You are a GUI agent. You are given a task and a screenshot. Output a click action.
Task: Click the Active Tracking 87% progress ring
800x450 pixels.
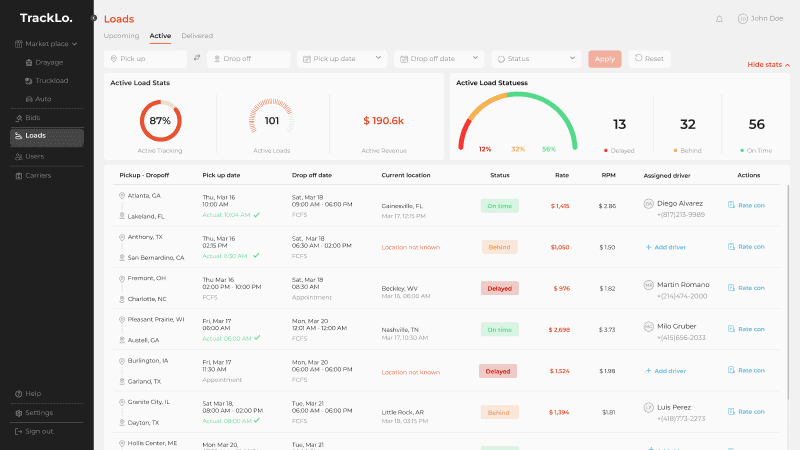coord(160,120)
